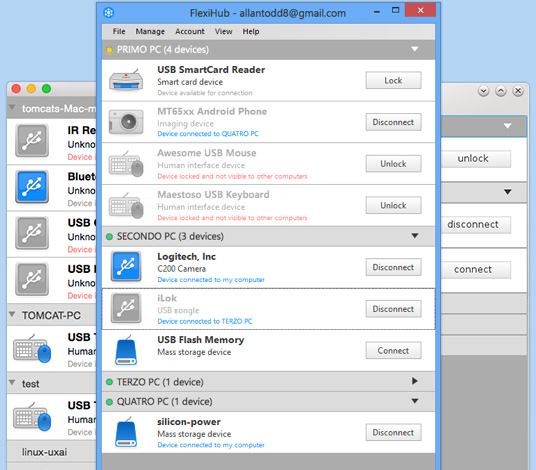Click the FlexiHub logo icon in title bar
536x470 pixels.
pyautogui.click(x=109, y=13)
